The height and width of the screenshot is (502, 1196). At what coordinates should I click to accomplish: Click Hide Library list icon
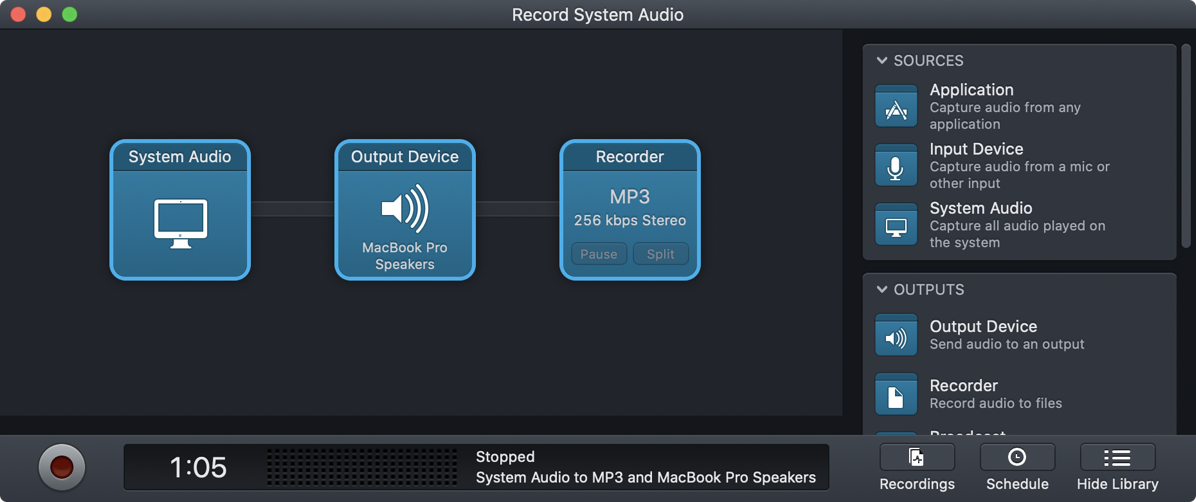(1117, 458)
